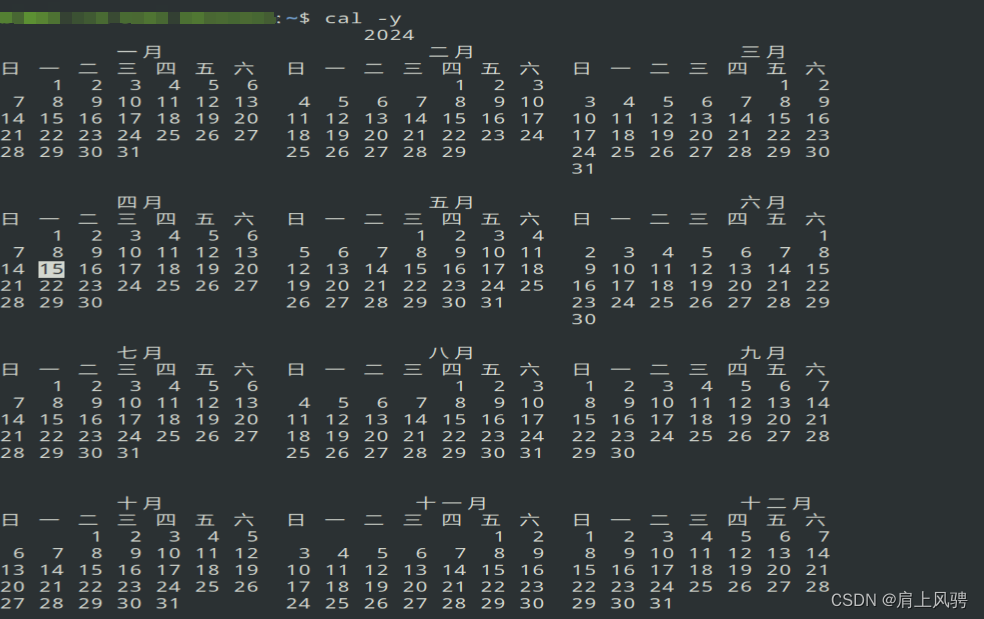Screen dimensions: 984x619
Task: Select the 三月 month title
Action: point(762,51)
